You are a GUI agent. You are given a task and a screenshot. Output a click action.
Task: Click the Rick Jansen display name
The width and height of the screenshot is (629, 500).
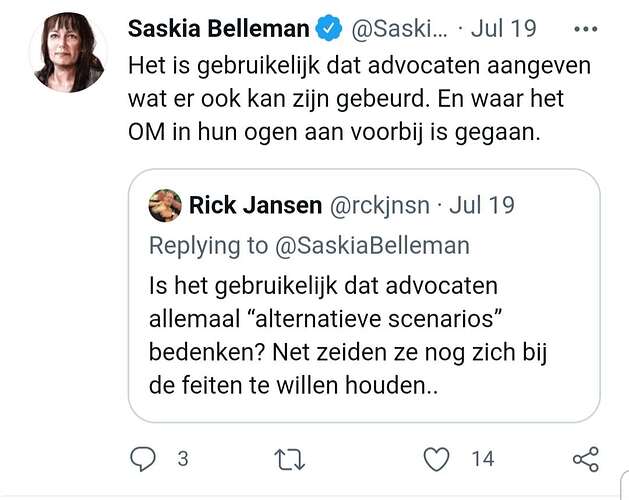click(255, 206)
